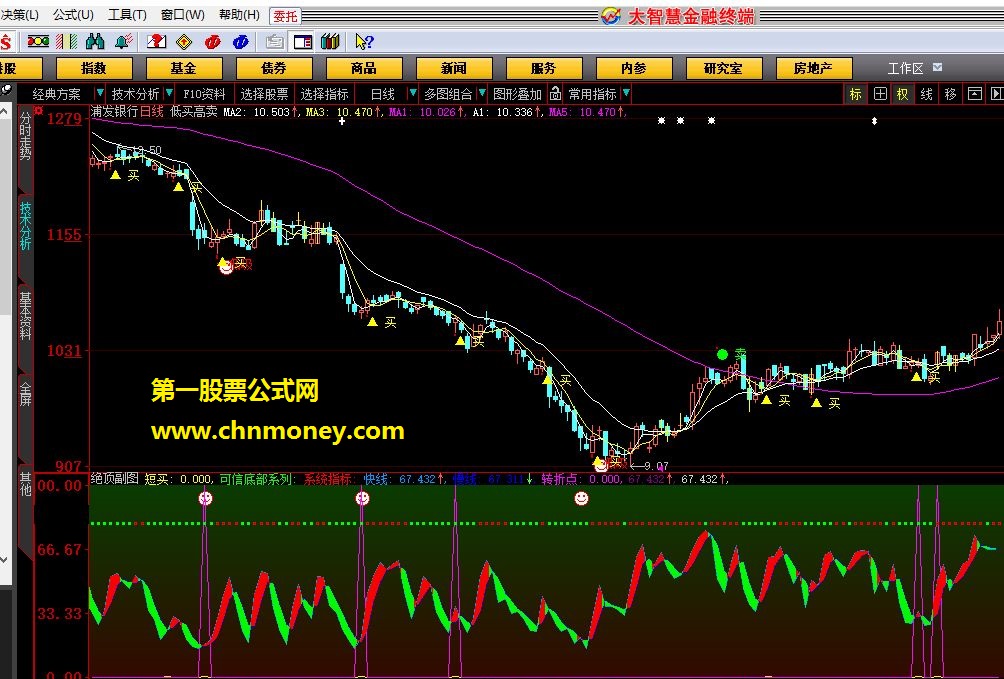Click the 服务 yellow button
The width and height of the screenshot is (1004, 679).
point(544,69)
